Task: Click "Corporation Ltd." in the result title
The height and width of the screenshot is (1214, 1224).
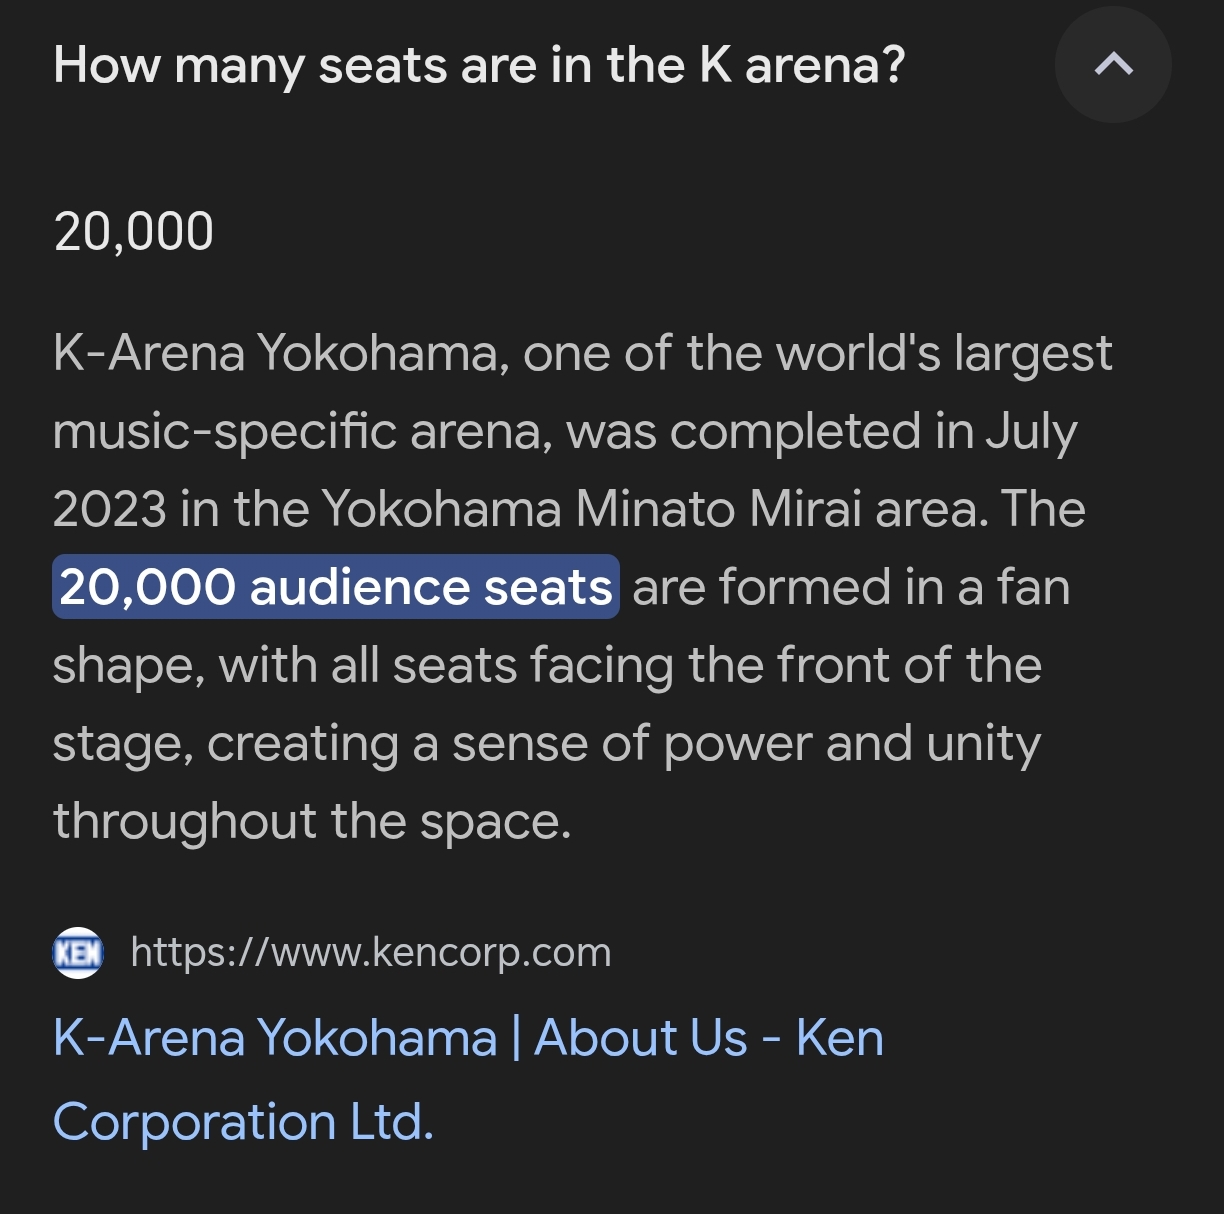Action: tap(243, 1122)
